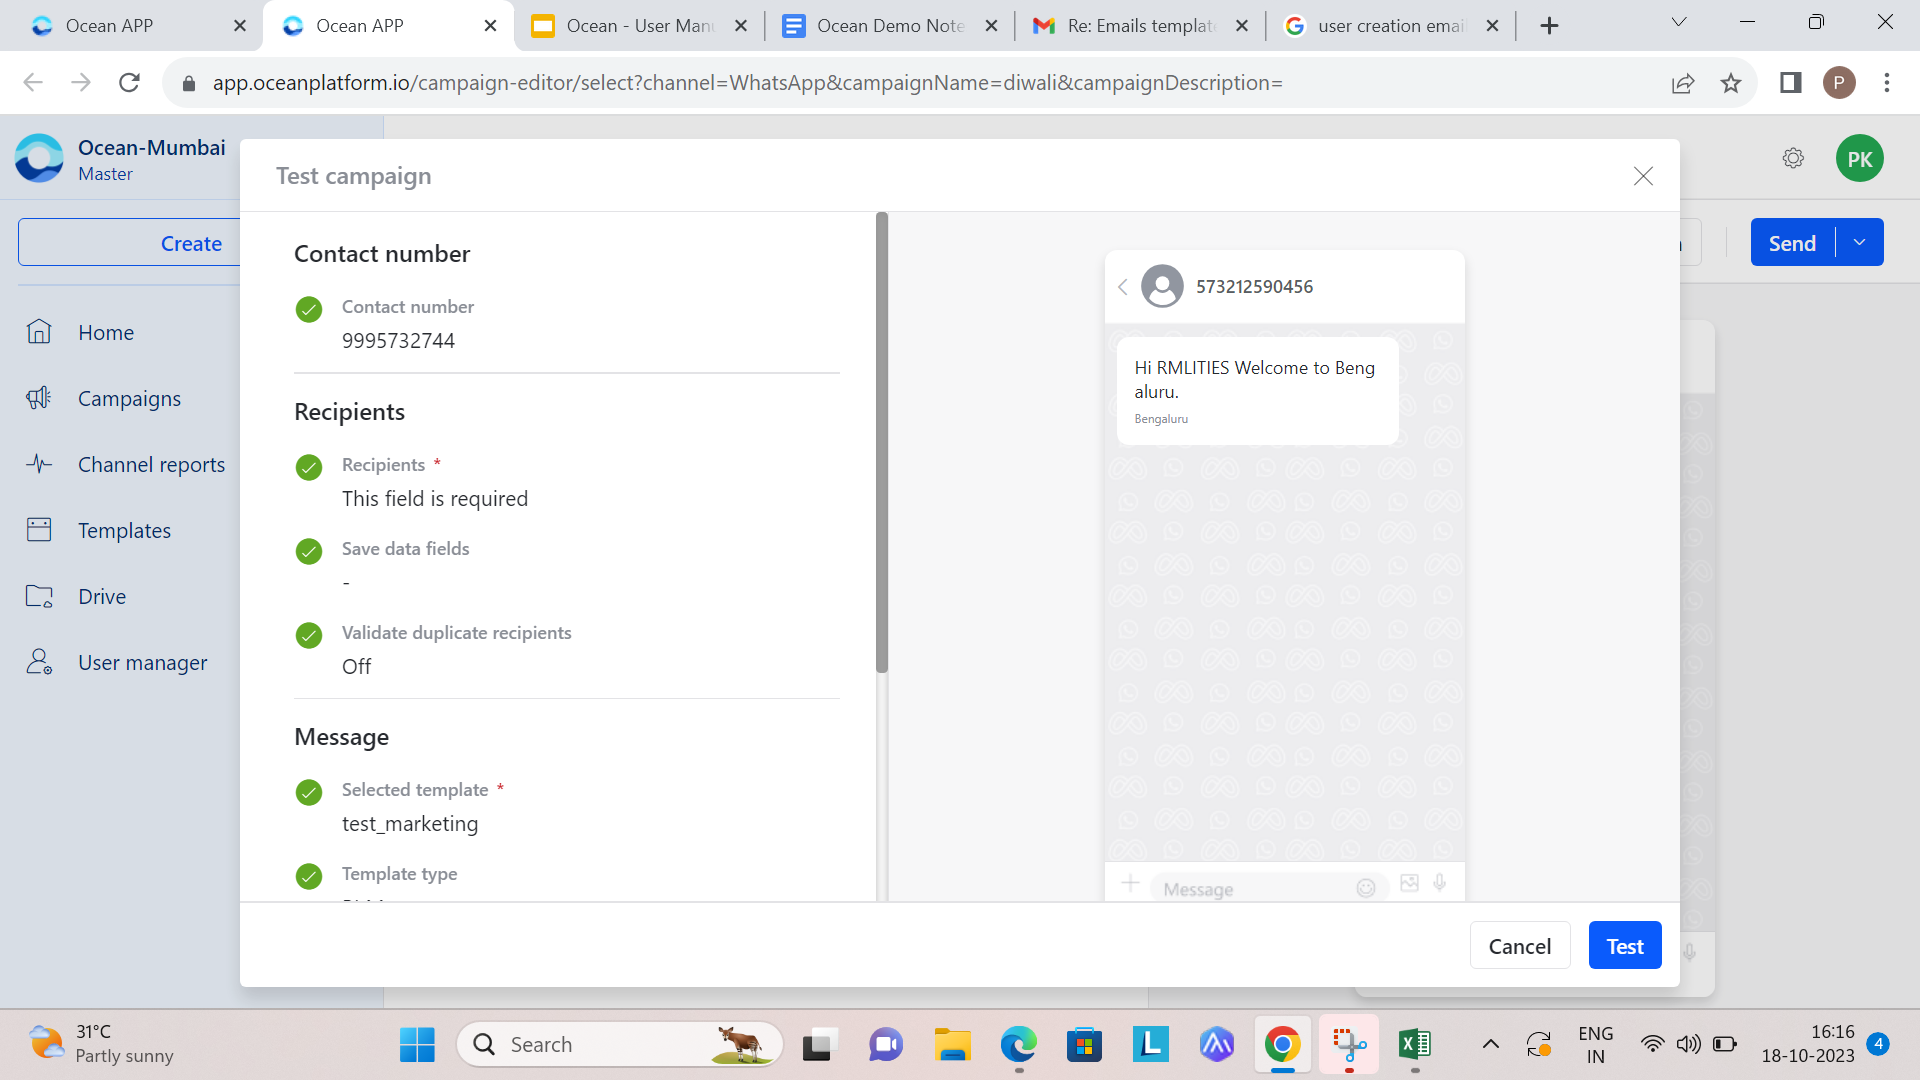The height and width of the screenshot is (1080, 1920).
Task: Click preview message bubble text
Action: [1255, 380]
